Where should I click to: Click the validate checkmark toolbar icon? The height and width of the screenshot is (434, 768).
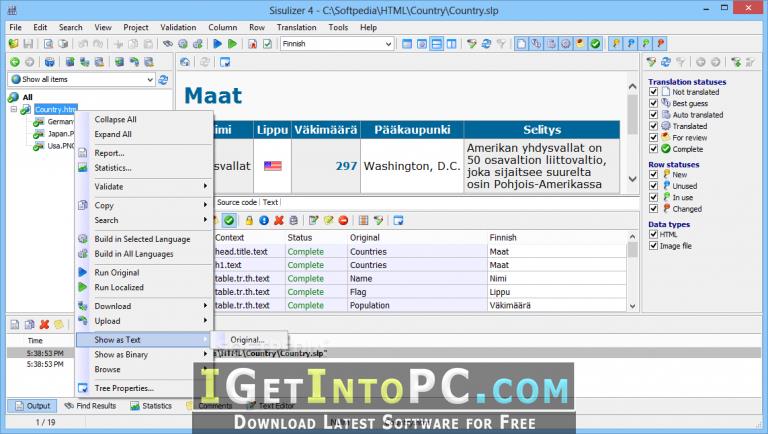point(267,44)
